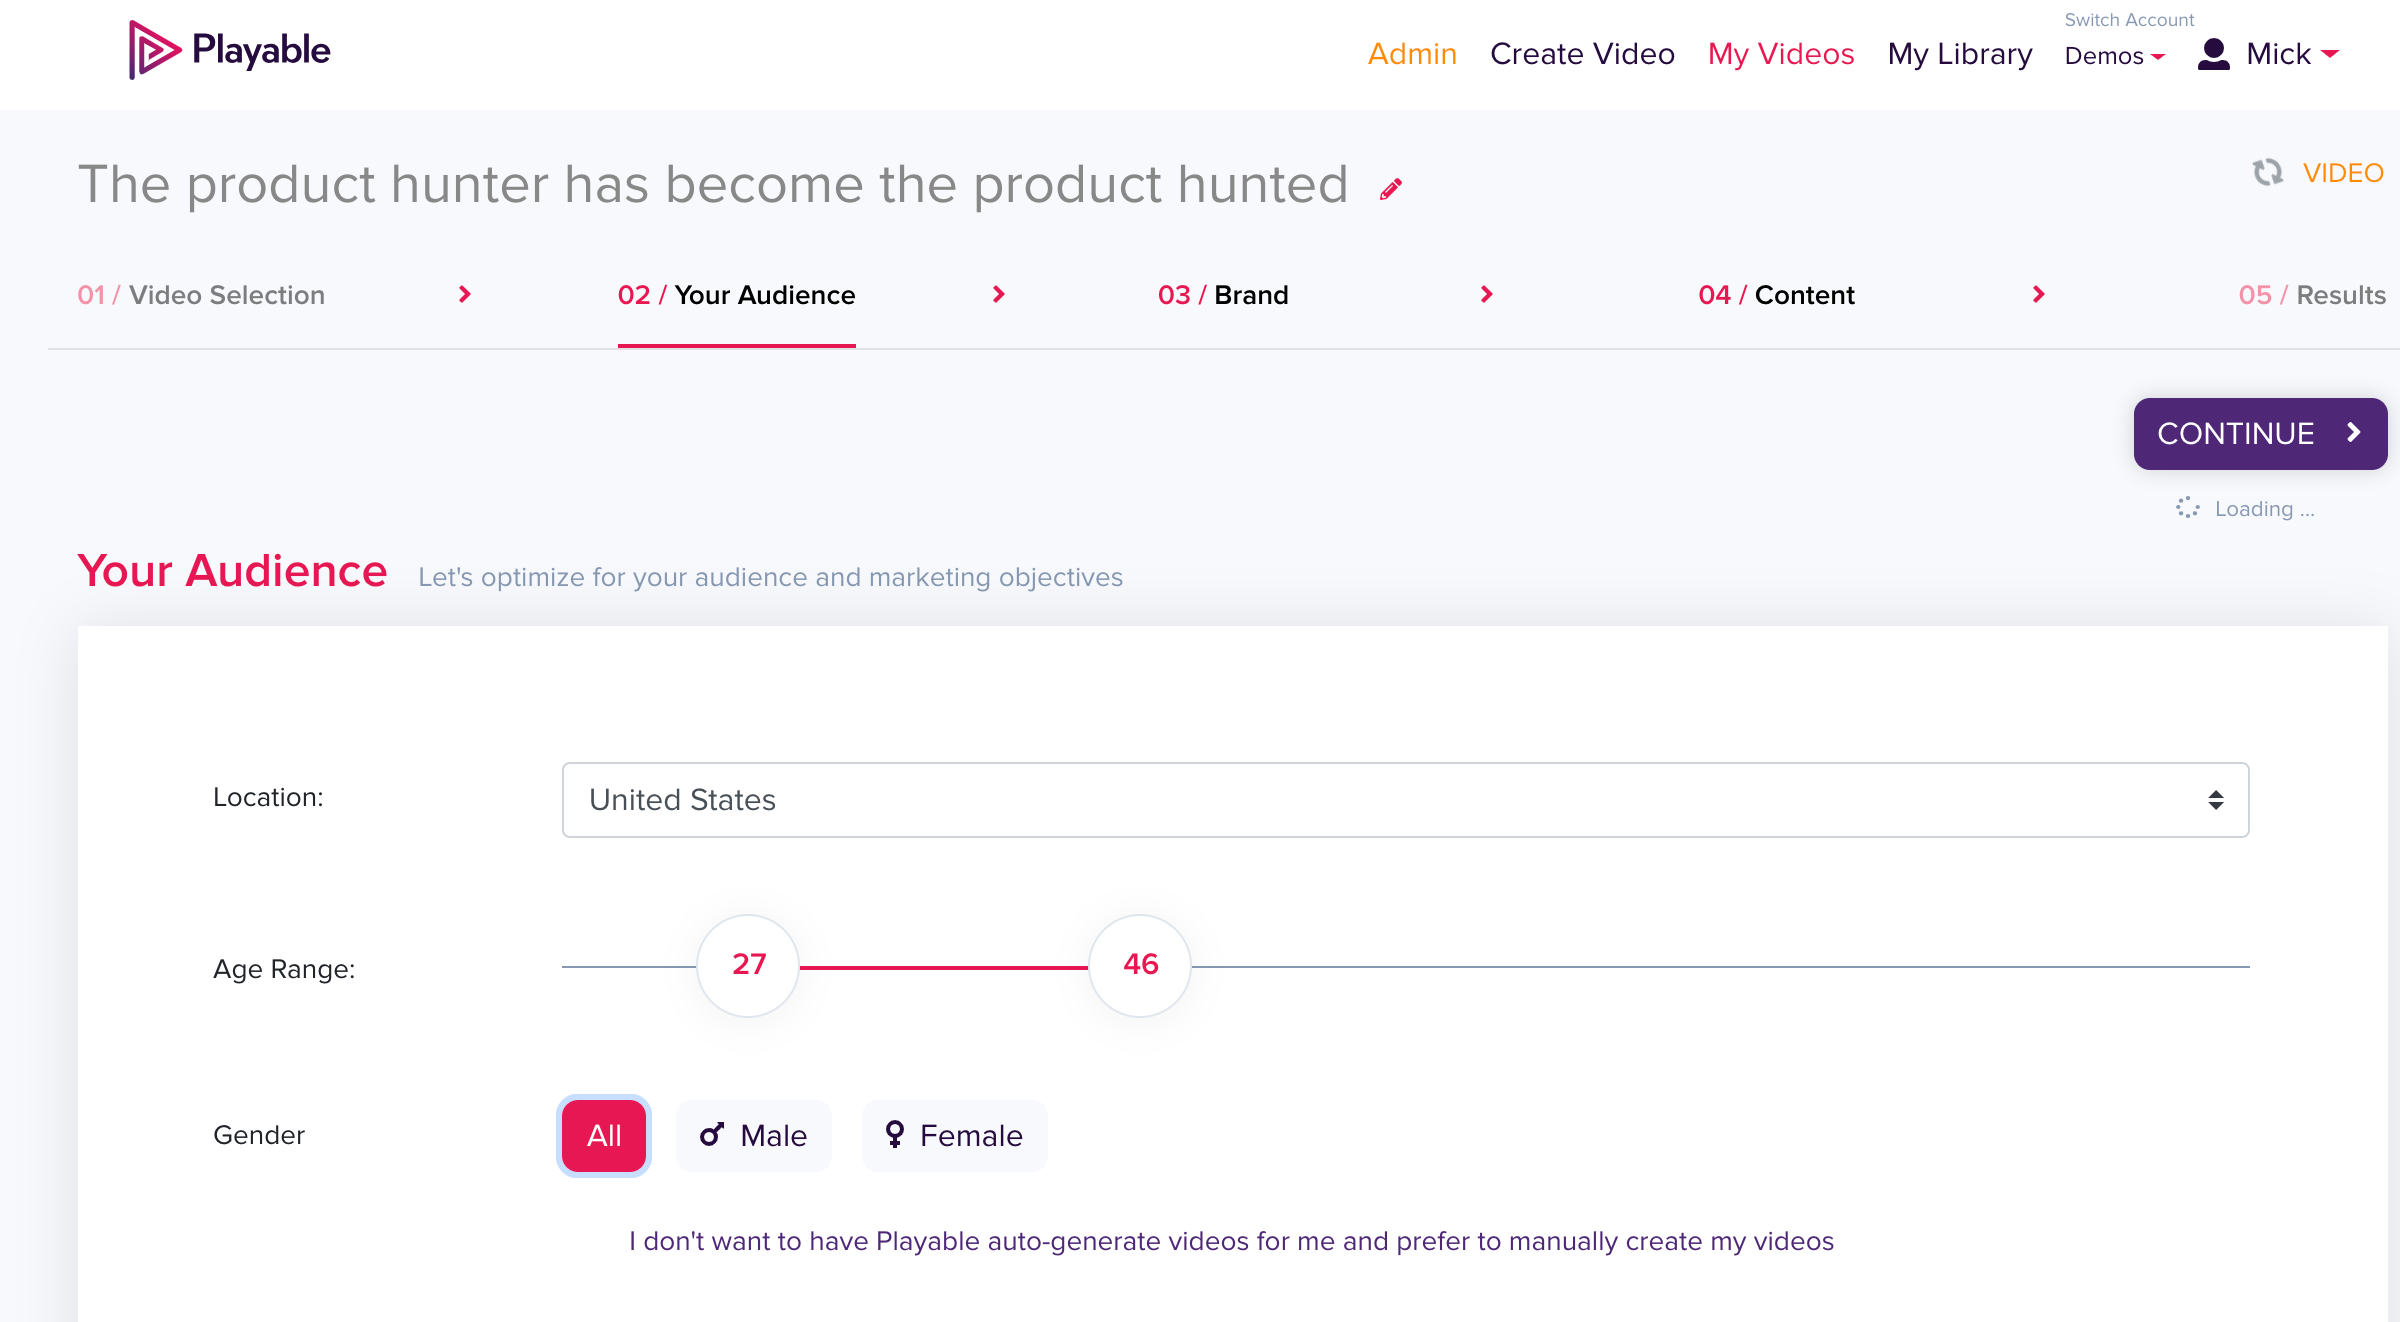Click chevron after Video Selection step
The height and width of the screenshot is (1322, 2400).
tap(464, 294)
